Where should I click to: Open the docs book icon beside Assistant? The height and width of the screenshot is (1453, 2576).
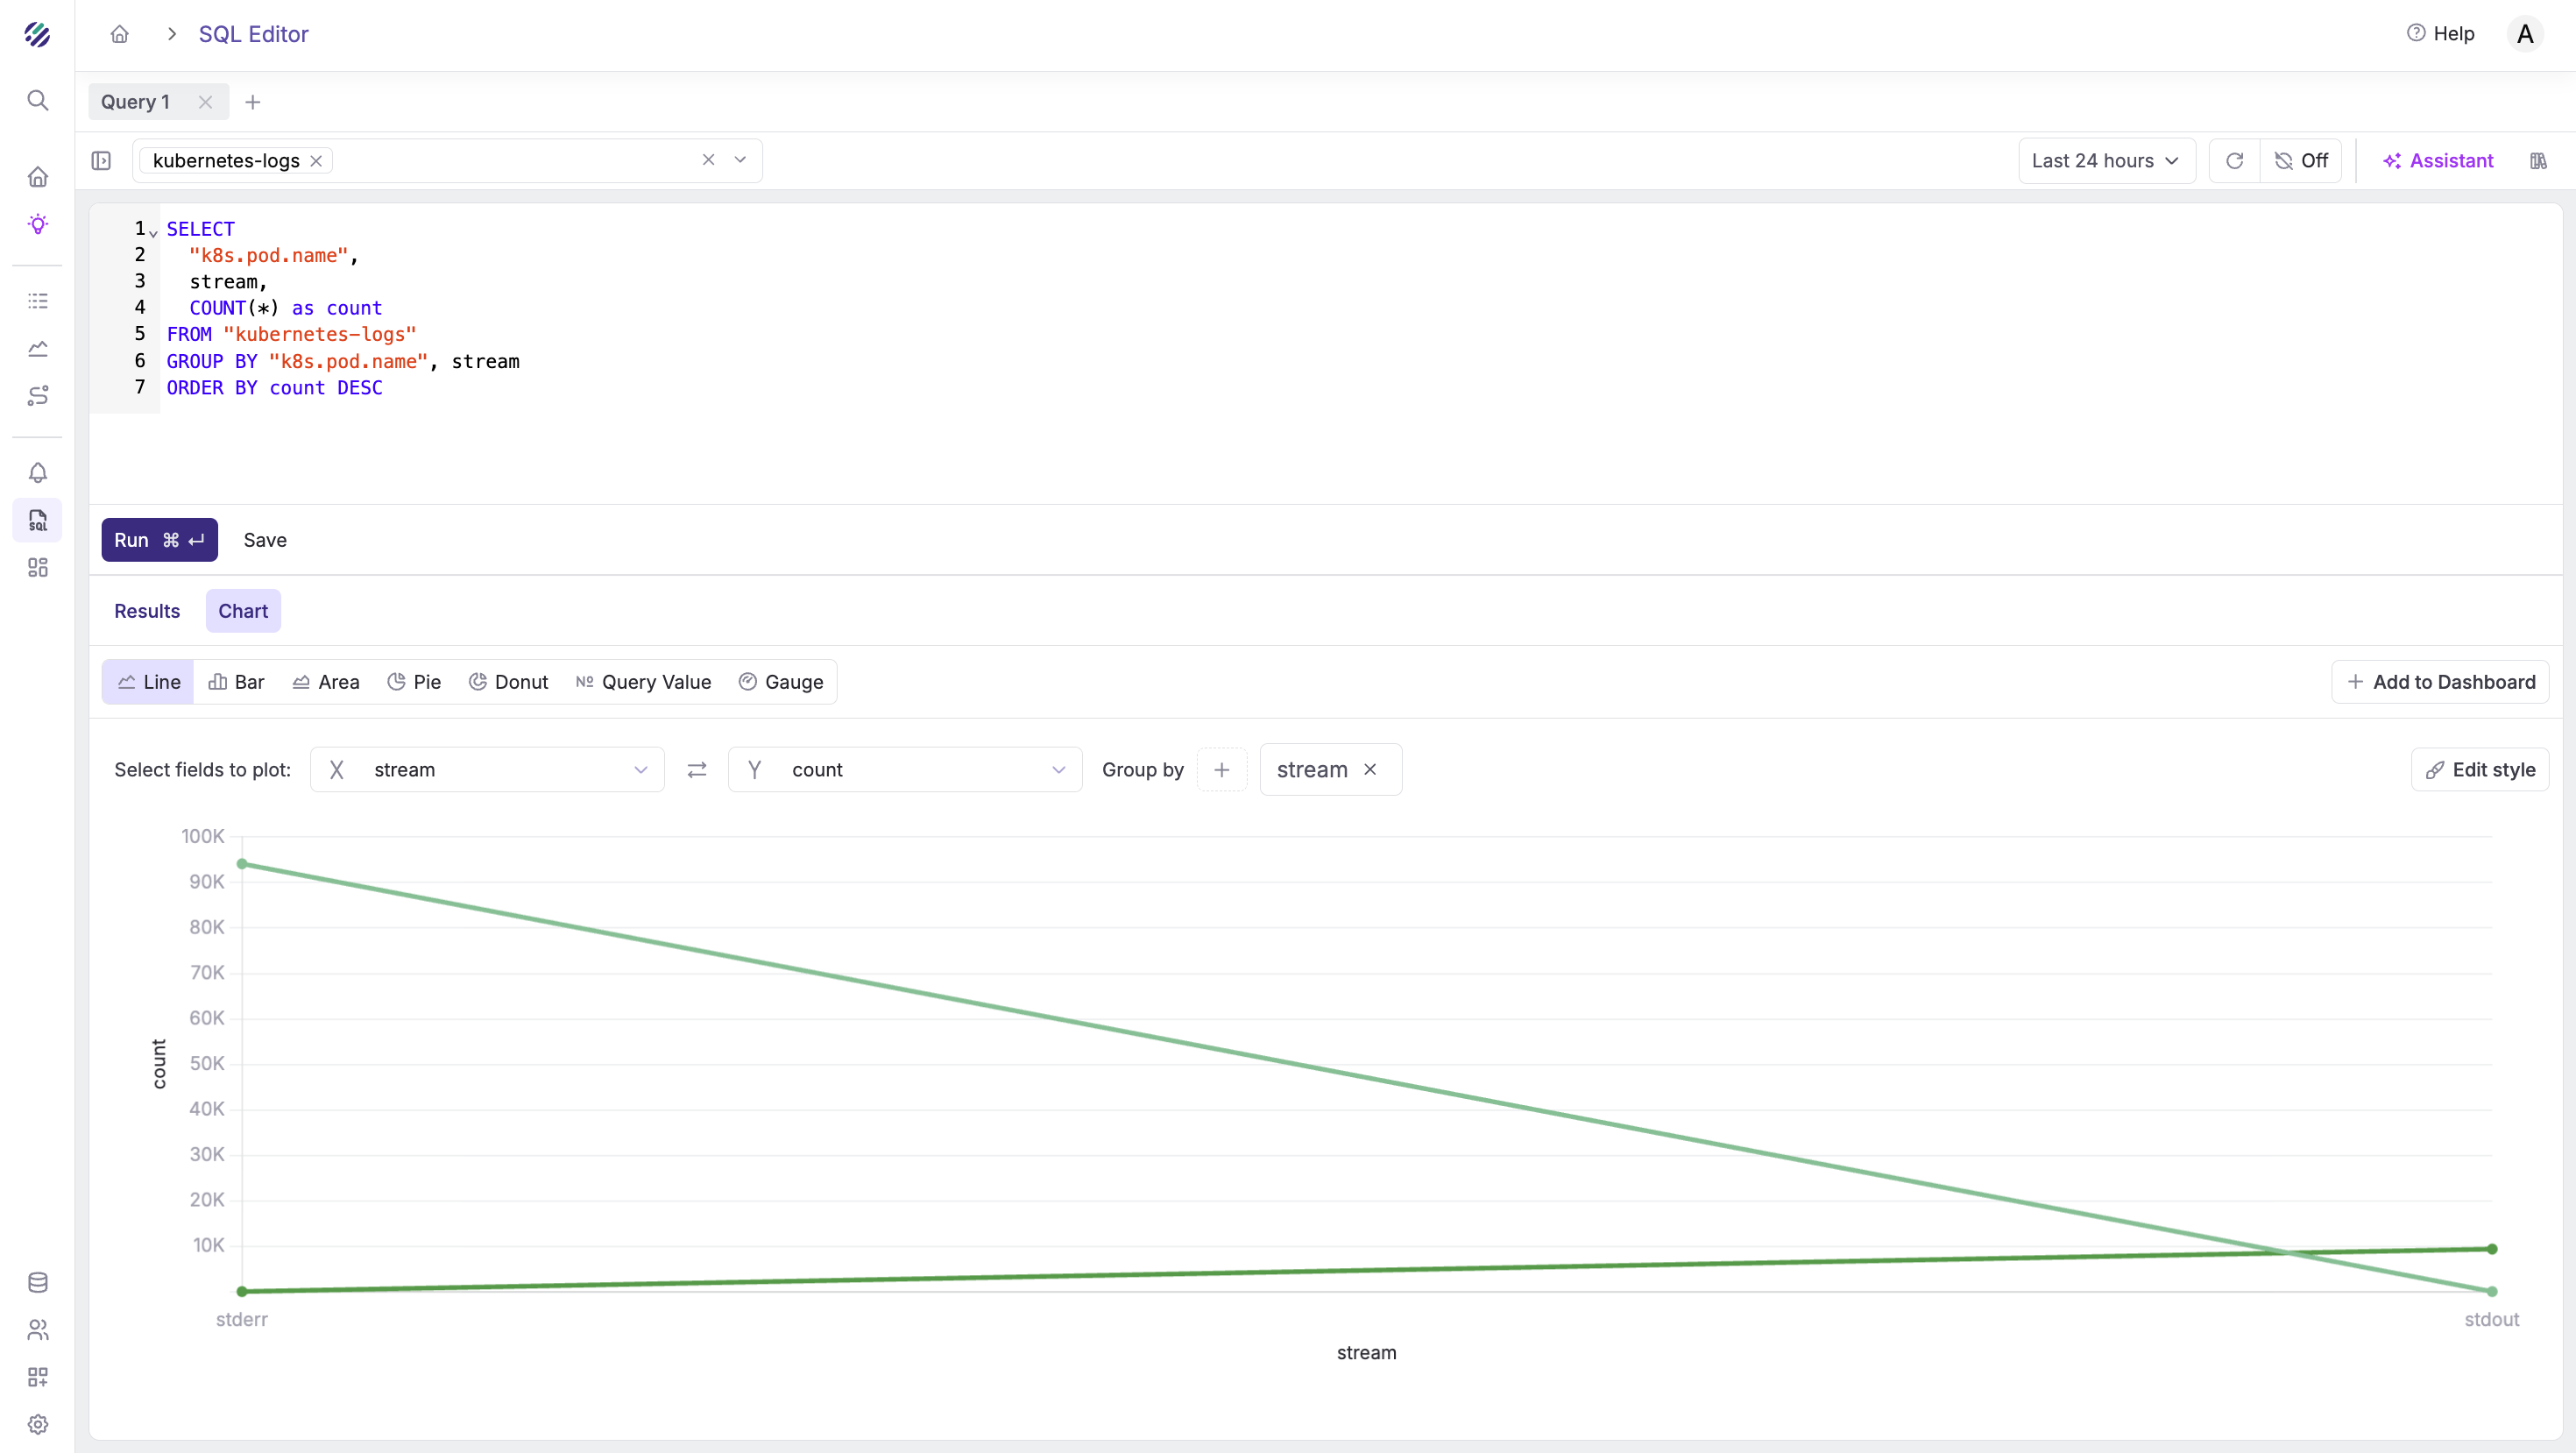tap(2538, 161)
